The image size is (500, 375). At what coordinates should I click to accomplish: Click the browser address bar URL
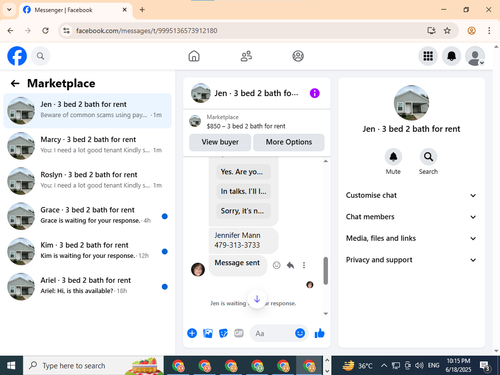pos(147,31)
